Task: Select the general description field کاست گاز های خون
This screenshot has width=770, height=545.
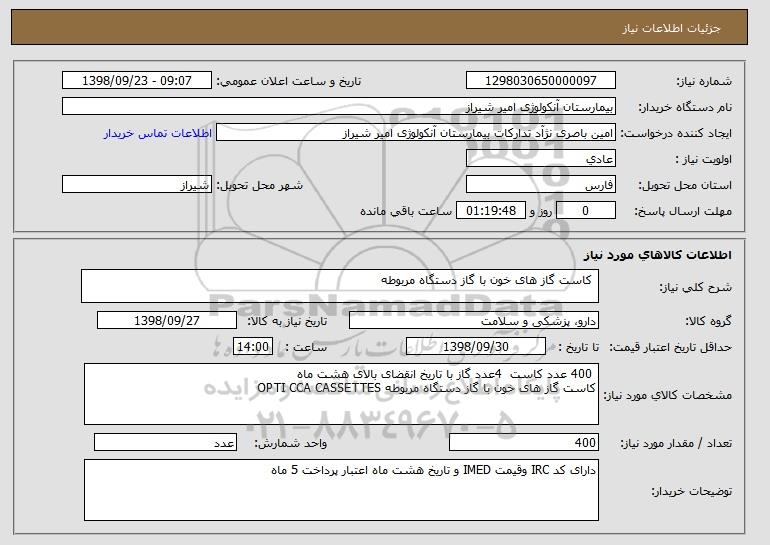Action: 340,286
